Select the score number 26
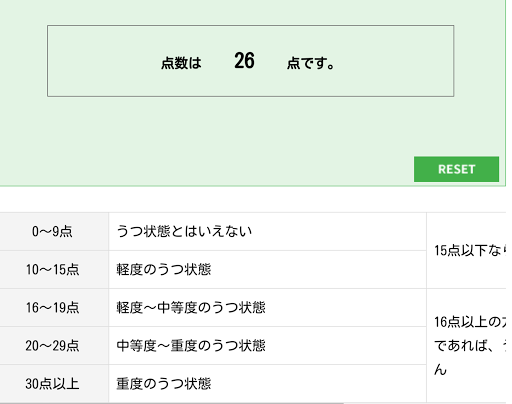The width and height of the screenshot is (512, 404). pos(244,61)
